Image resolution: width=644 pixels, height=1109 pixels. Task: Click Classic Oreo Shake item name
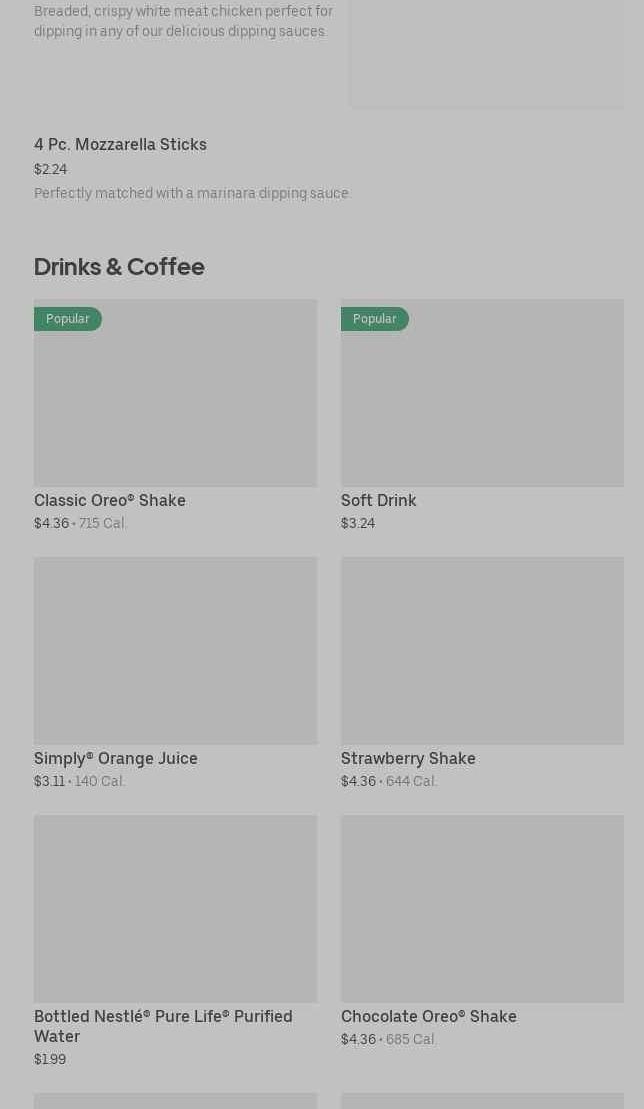click(x=110, y=500)
